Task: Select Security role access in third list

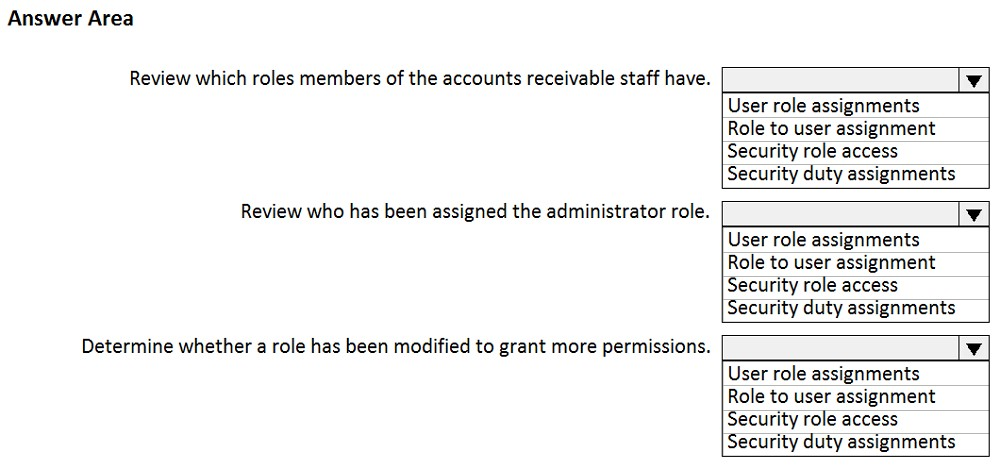Action: pyautogui.click(x=855, y=420)
